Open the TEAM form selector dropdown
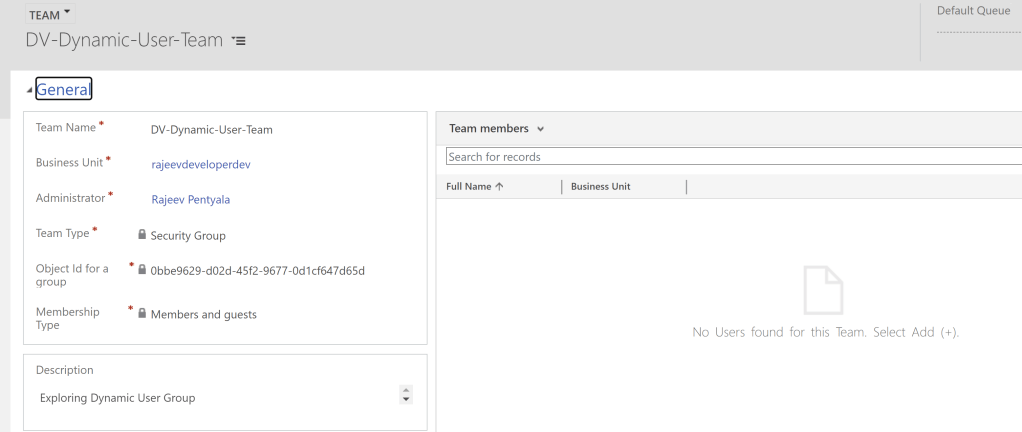 (x=49, y=16)
